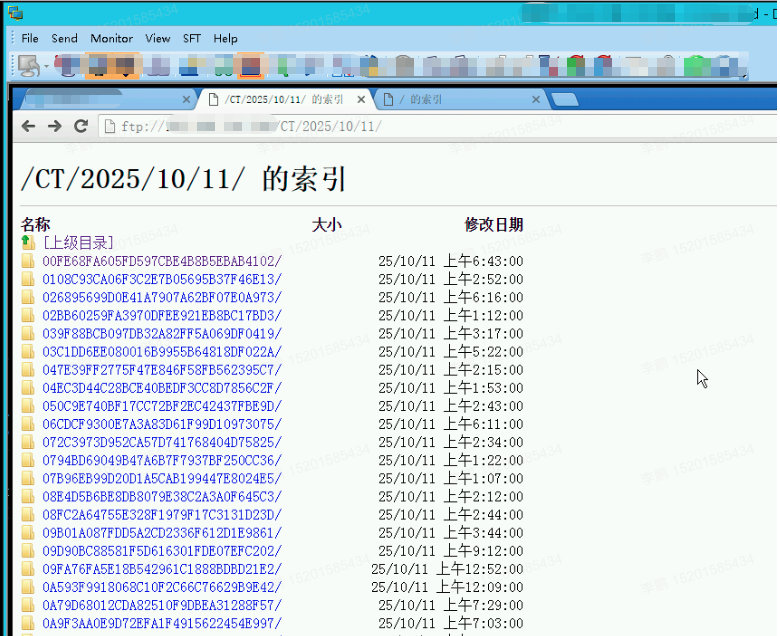Switch to the '/CT/2025/10/11/ 的索引' tab
Image resolution: width=780 pixels, height=636 pixels.
284,99
